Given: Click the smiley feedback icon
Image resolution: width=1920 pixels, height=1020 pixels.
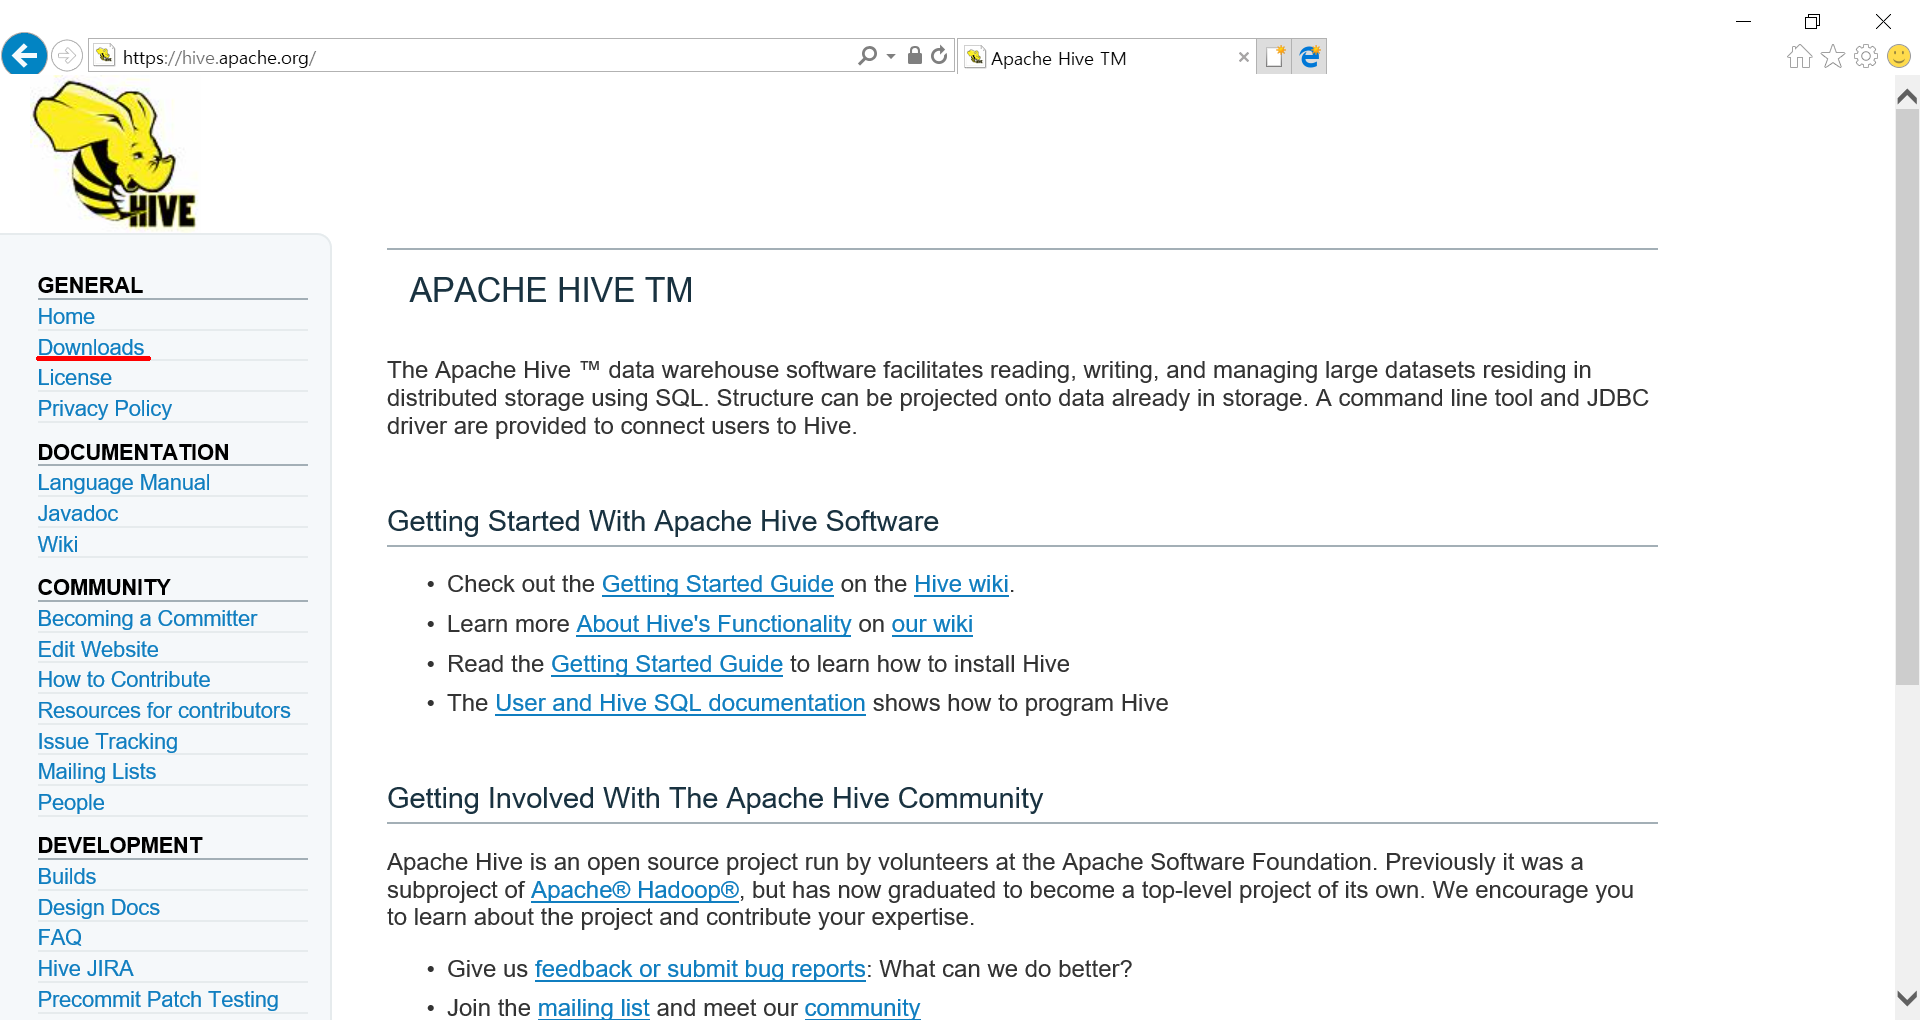Looking at the screenshot, I should [x=1899, y=57].
